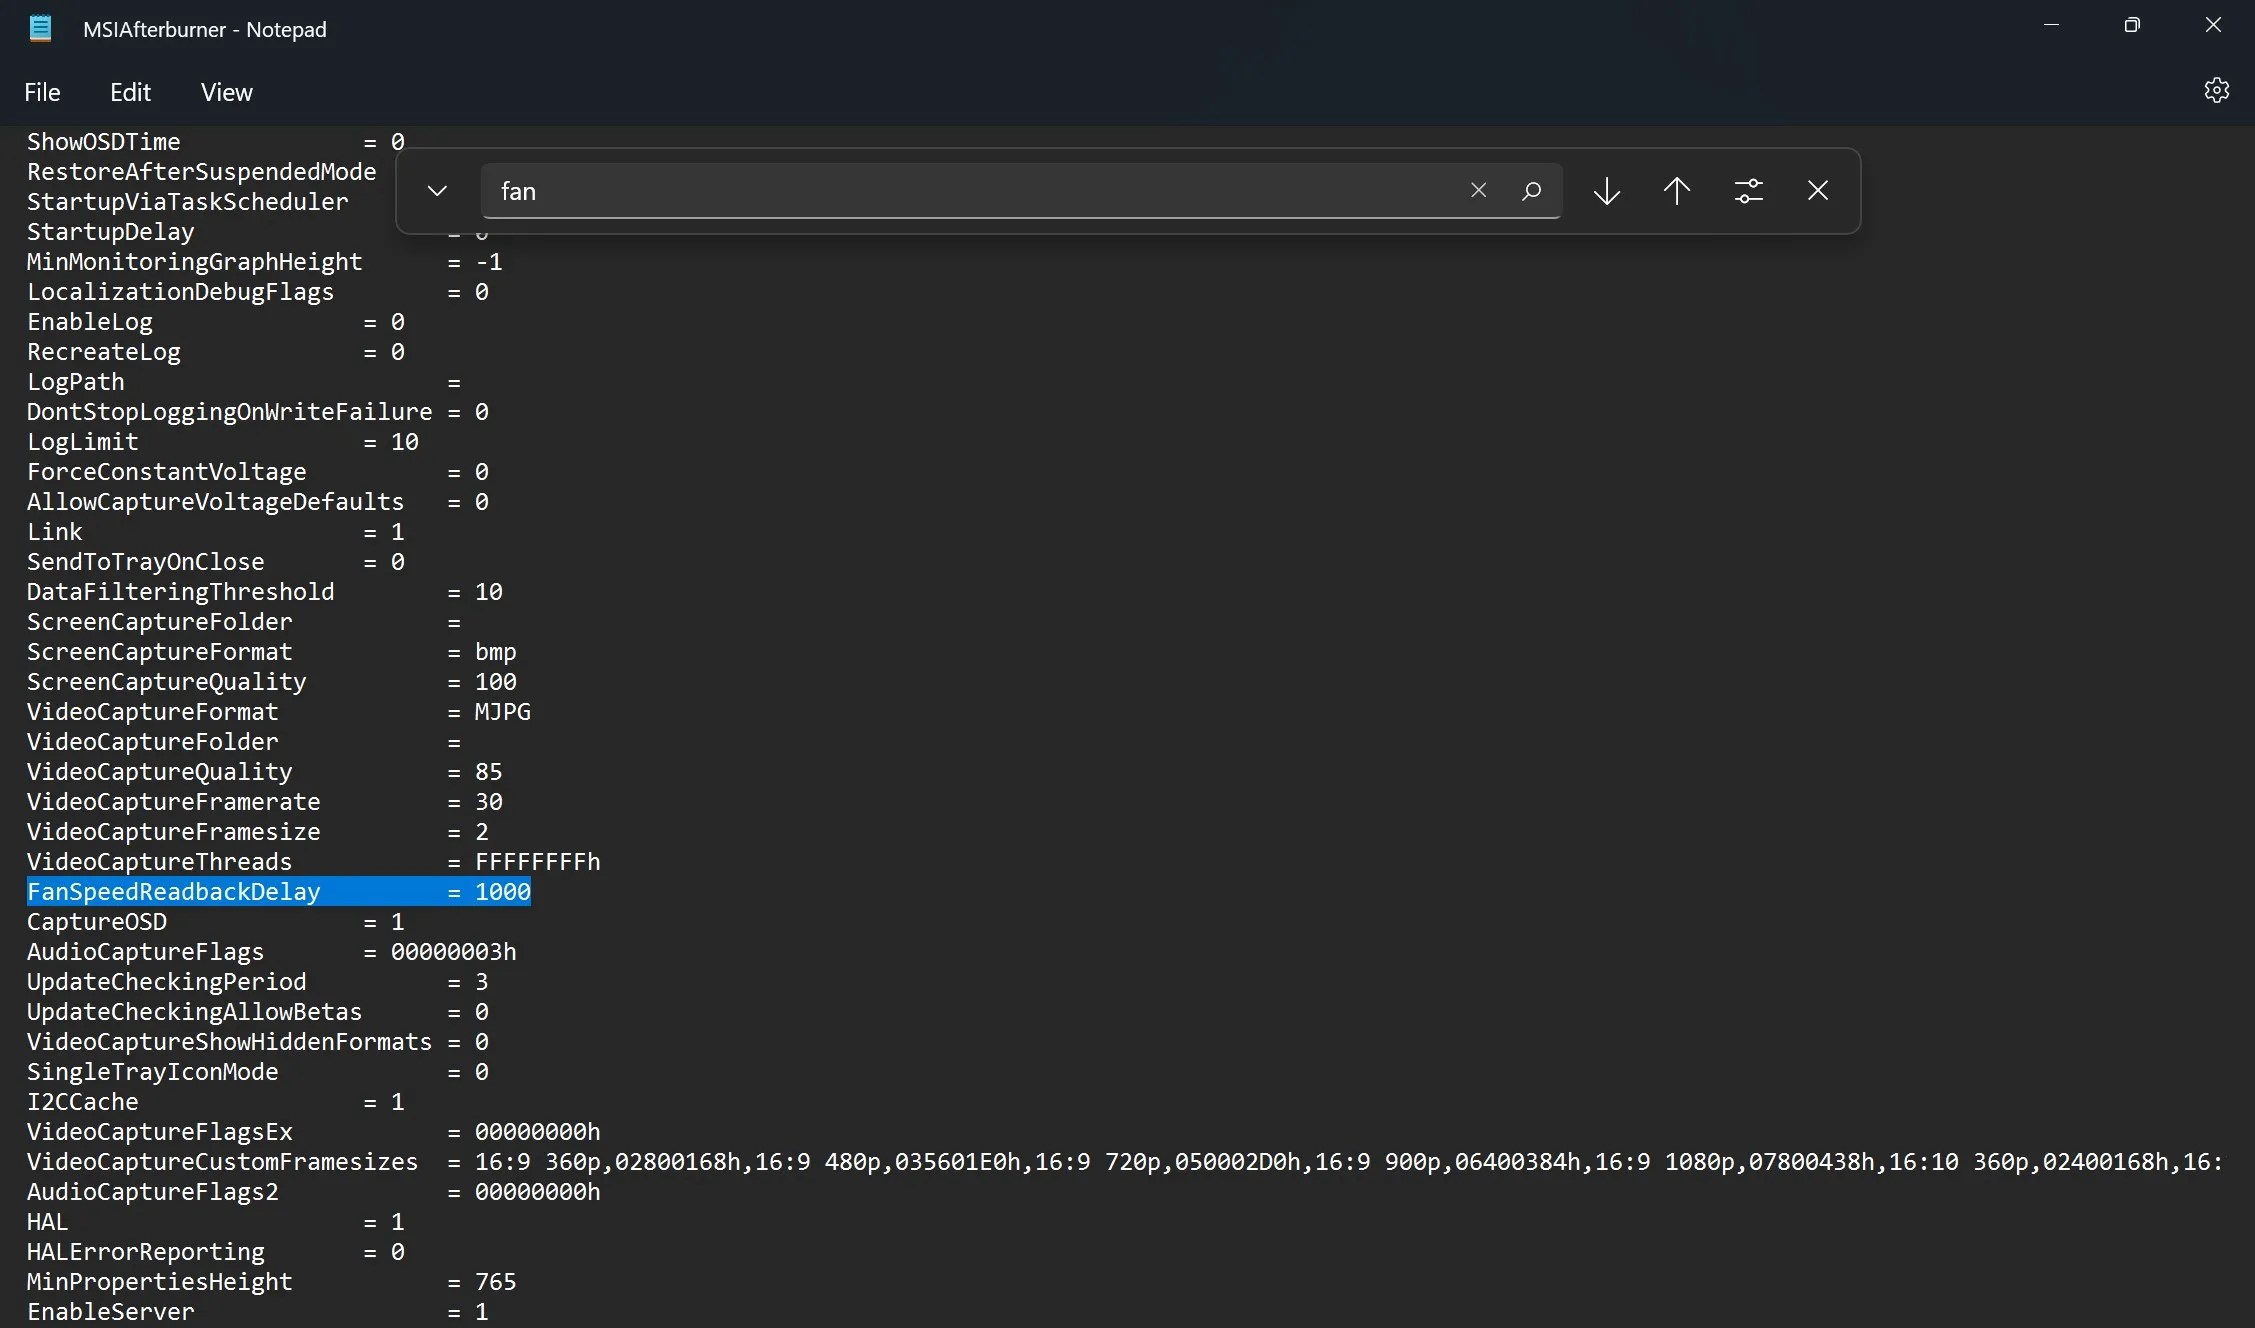Clear the search text with X

[1478, 191]
